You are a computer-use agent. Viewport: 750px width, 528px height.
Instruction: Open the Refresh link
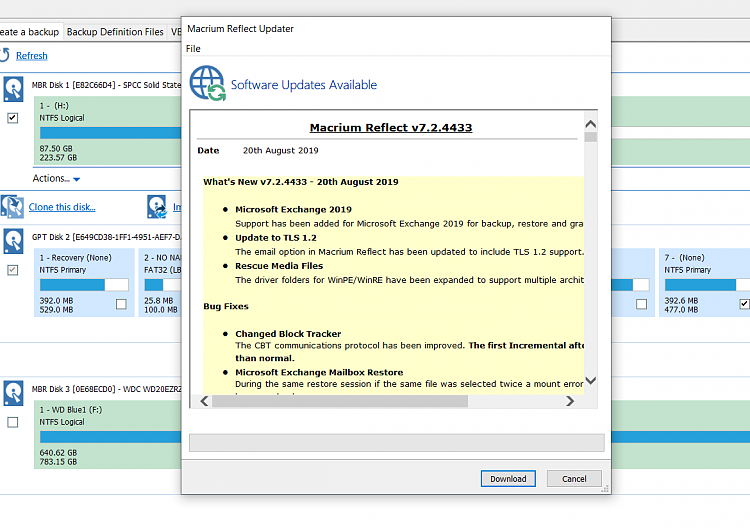pos(32,56)
